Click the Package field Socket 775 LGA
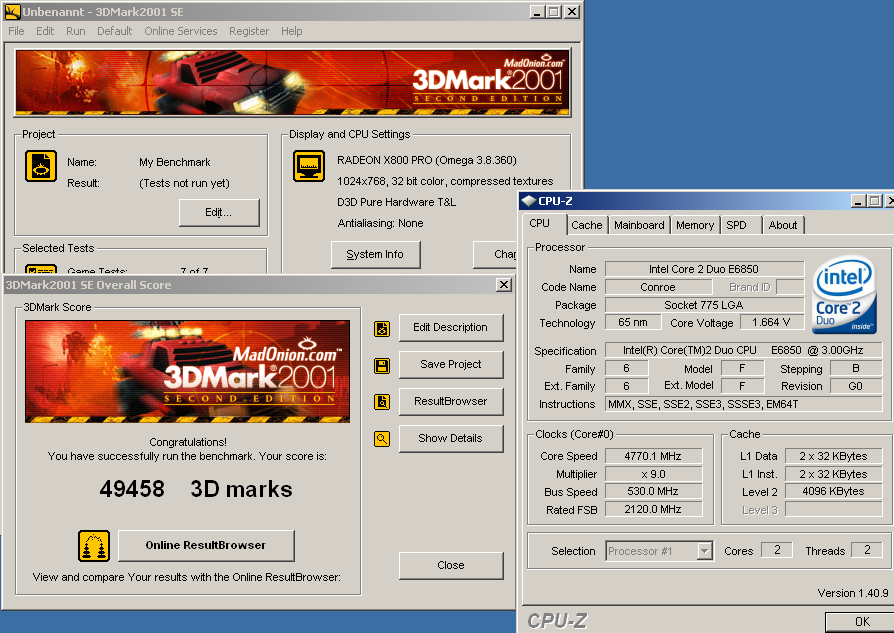This screenshot has width=894, height=633. coord(704,305)
